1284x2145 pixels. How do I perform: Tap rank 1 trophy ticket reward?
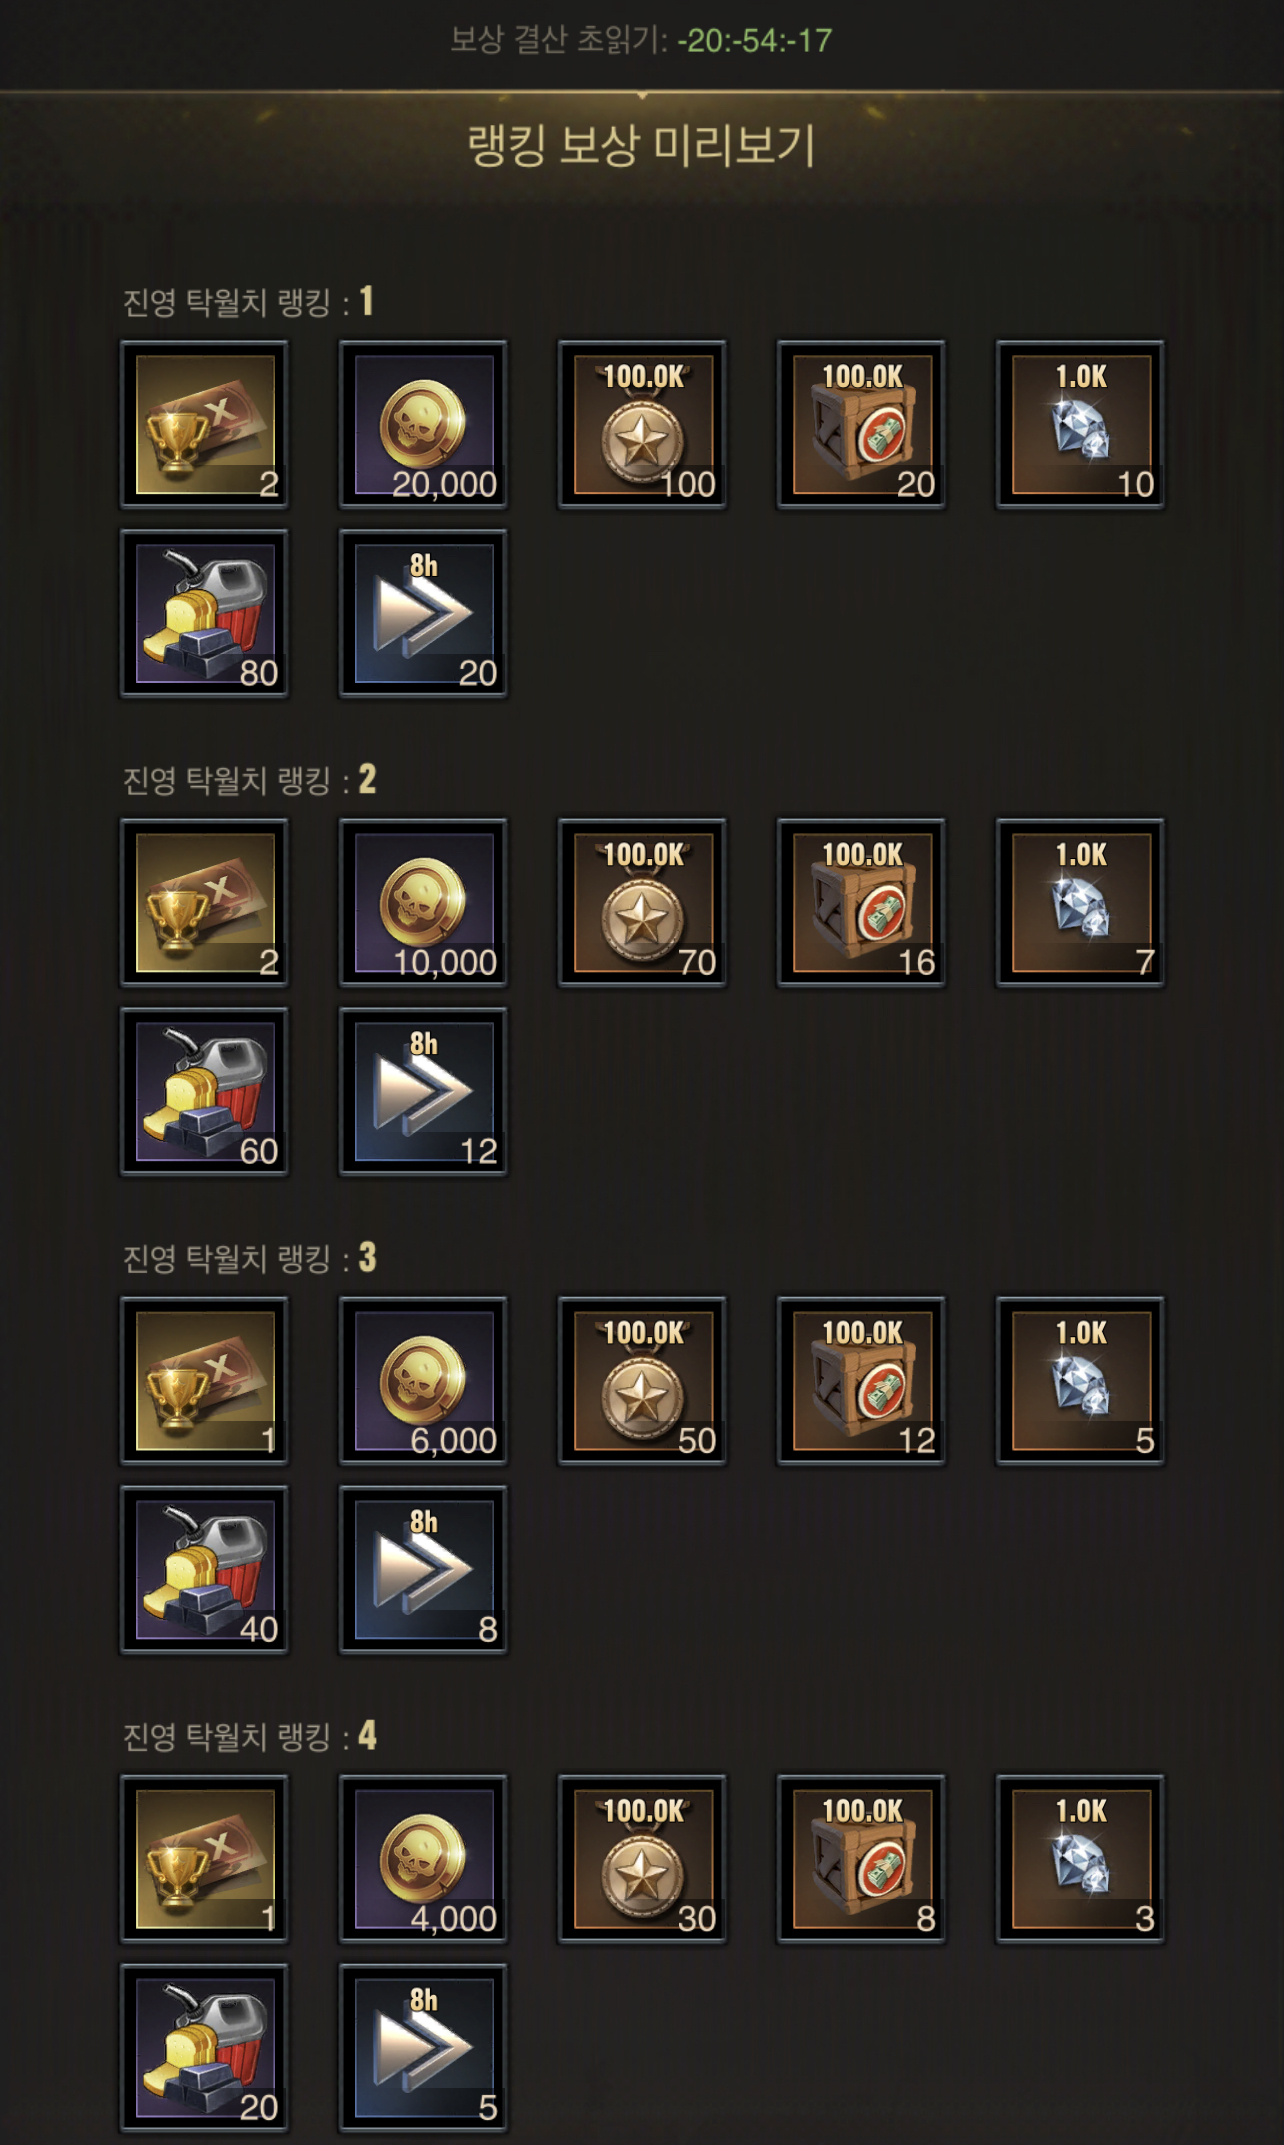pos(204,424)
